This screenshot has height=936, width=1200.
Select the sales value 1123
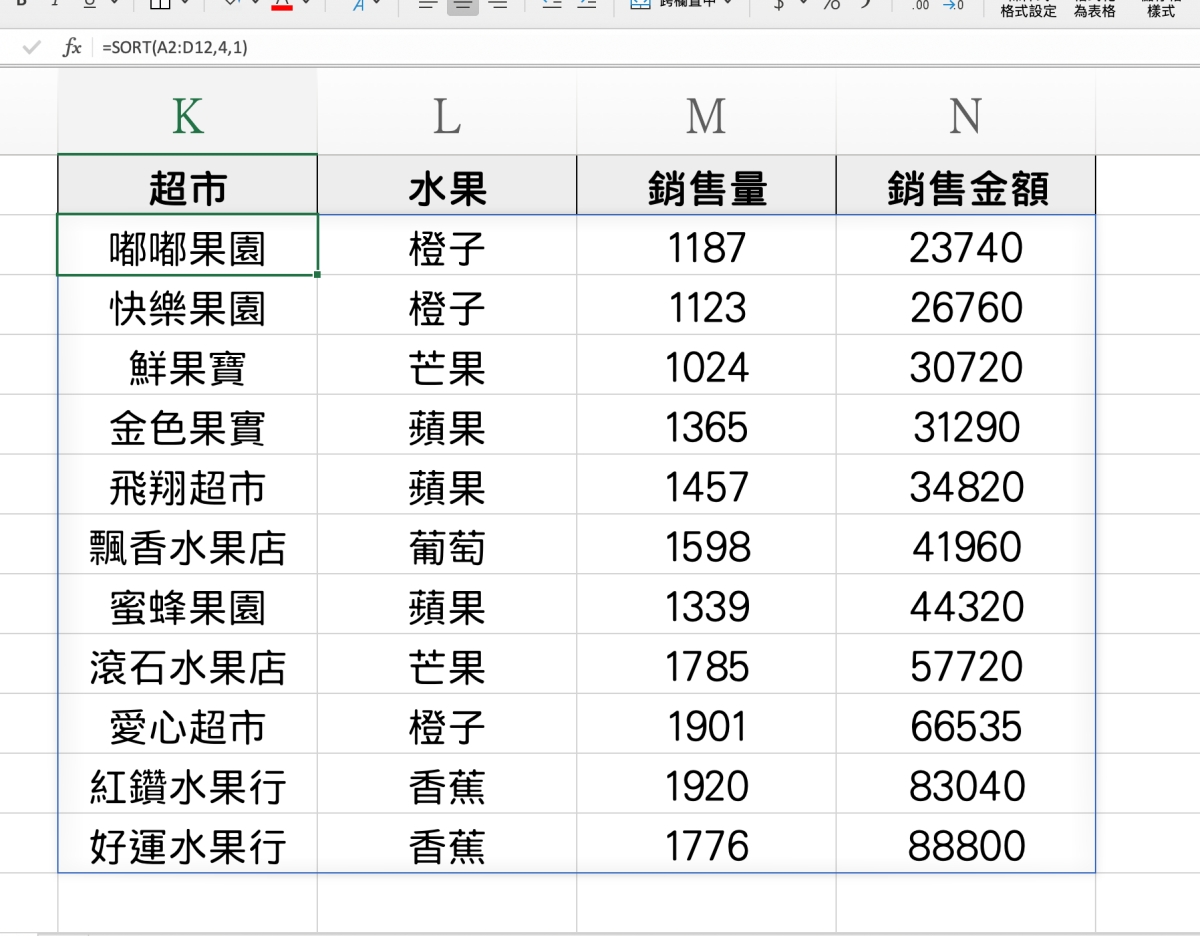(706, 305)
